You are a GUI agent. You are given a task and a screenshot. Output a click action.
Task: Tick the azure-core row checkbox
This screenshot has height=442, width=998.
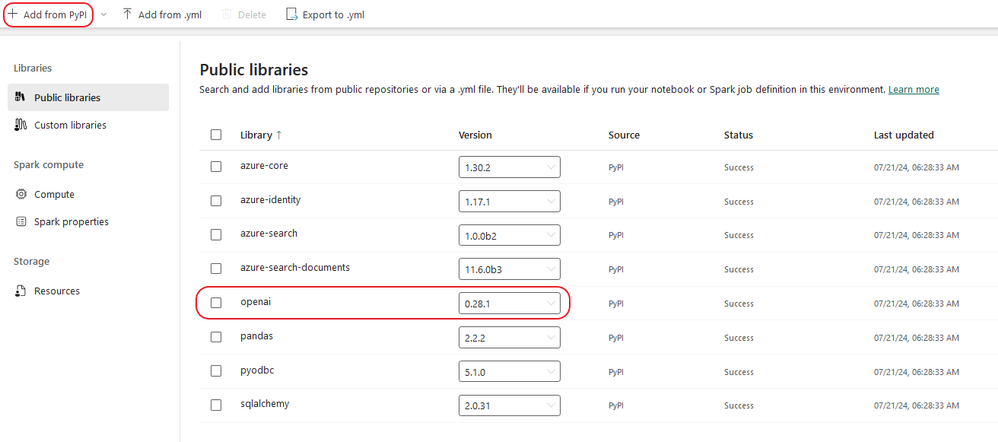pyautogui.click(x=216, y=167)
